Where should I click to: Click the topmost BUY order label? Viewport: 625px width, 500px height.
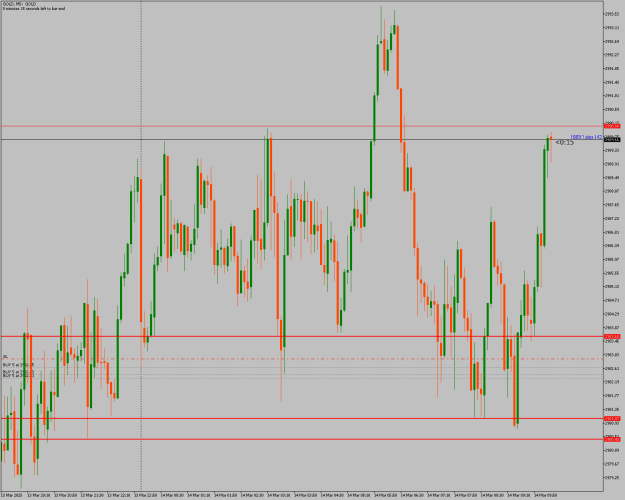point(18,365)
